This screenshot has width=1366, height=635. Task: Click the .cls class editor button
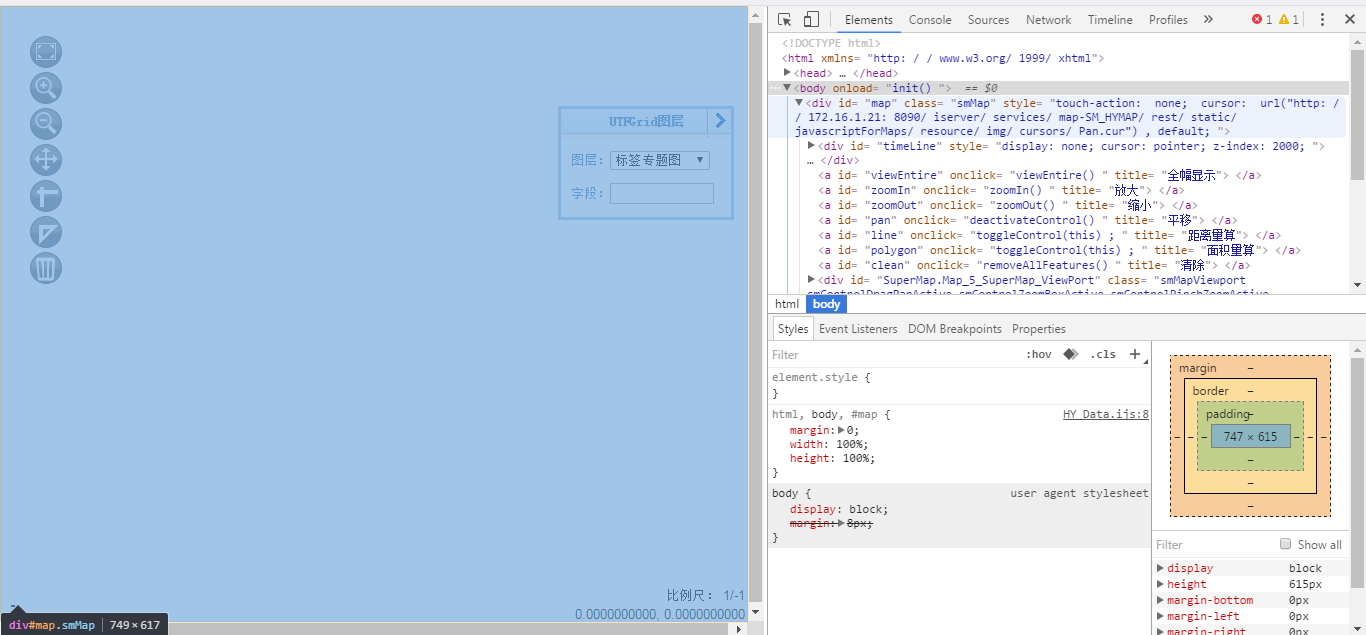click(1103, 354)
